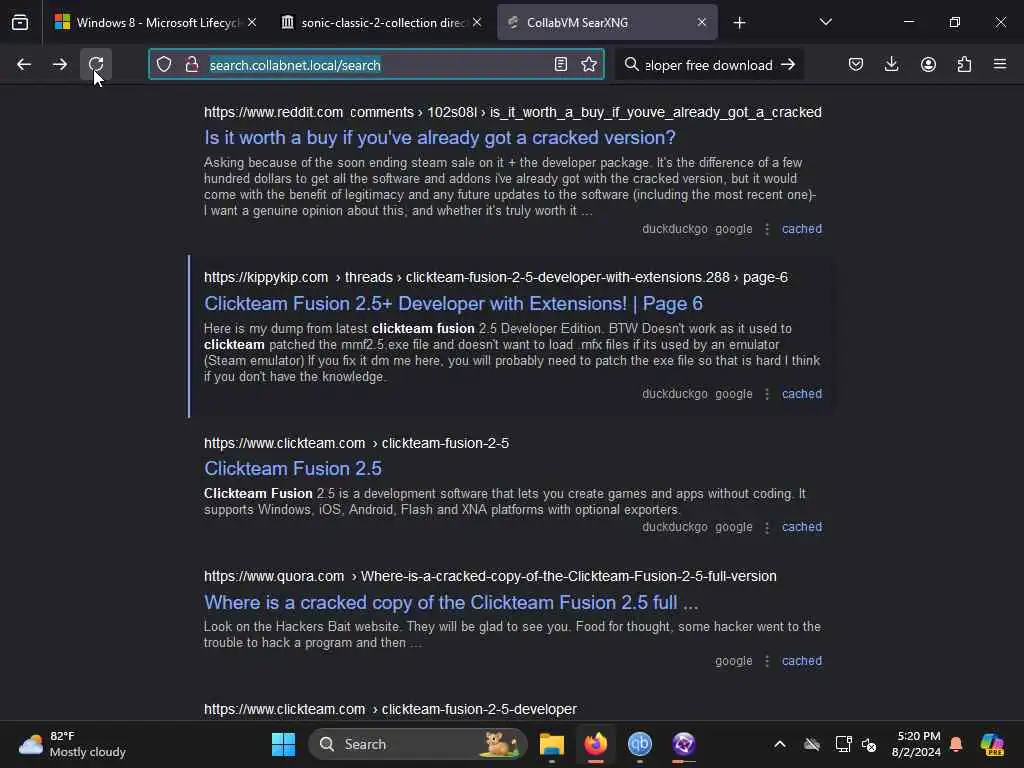Toggle reader view for this page
Image resolution: width=1024 pixels, height=768 pixels.
pos(560,65)
